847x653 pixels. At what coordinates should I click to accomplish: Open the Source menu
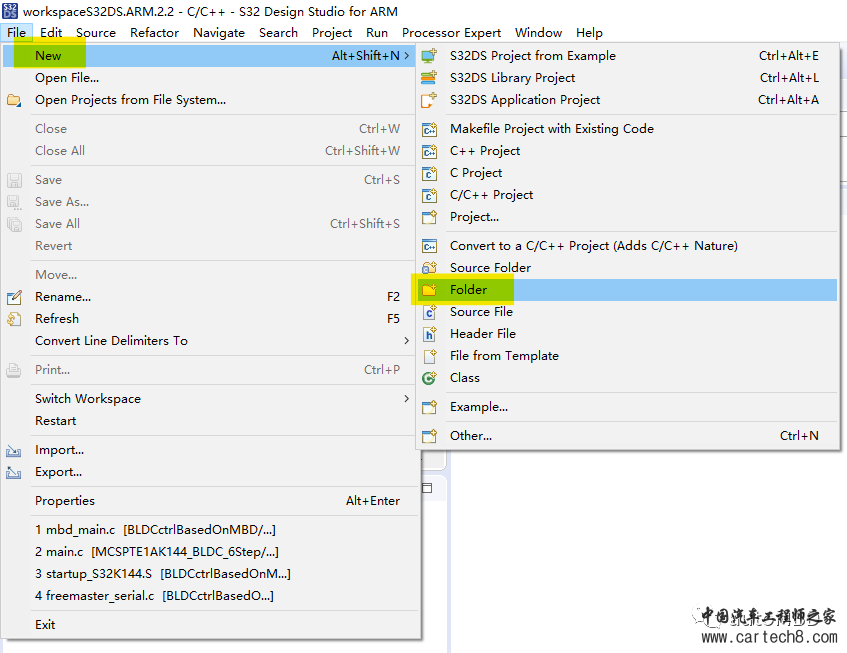[96, 33]
